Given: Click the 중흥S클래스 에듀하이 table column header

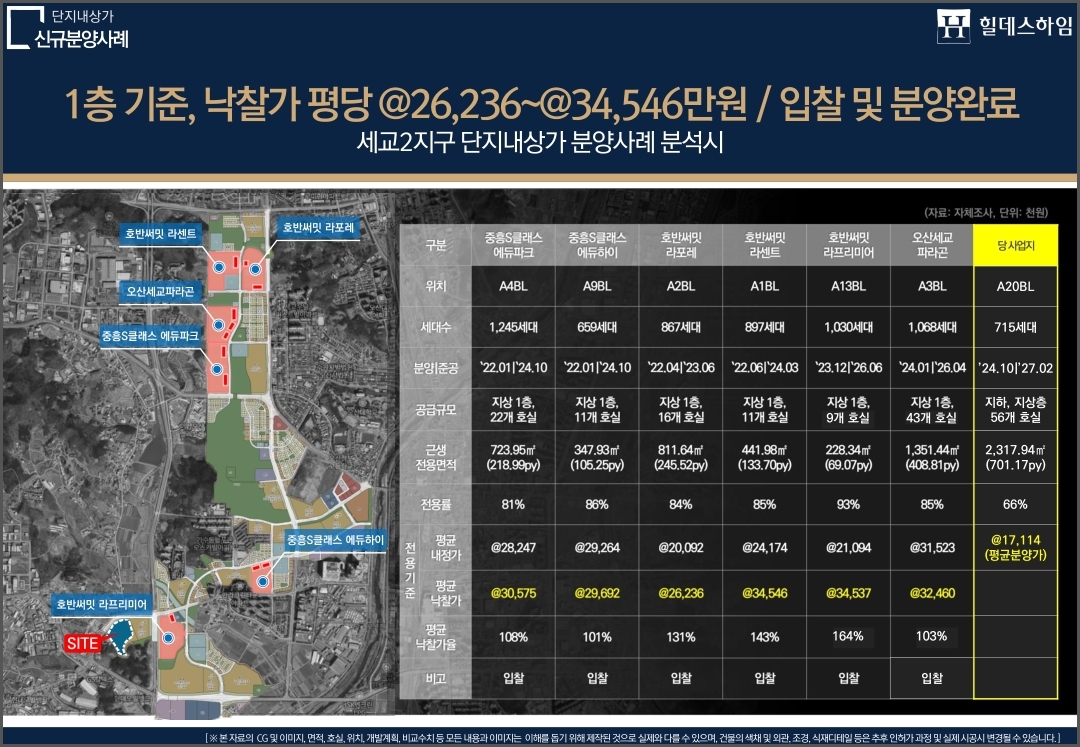Looking at the screenshot, I should [x=597, y=245].
